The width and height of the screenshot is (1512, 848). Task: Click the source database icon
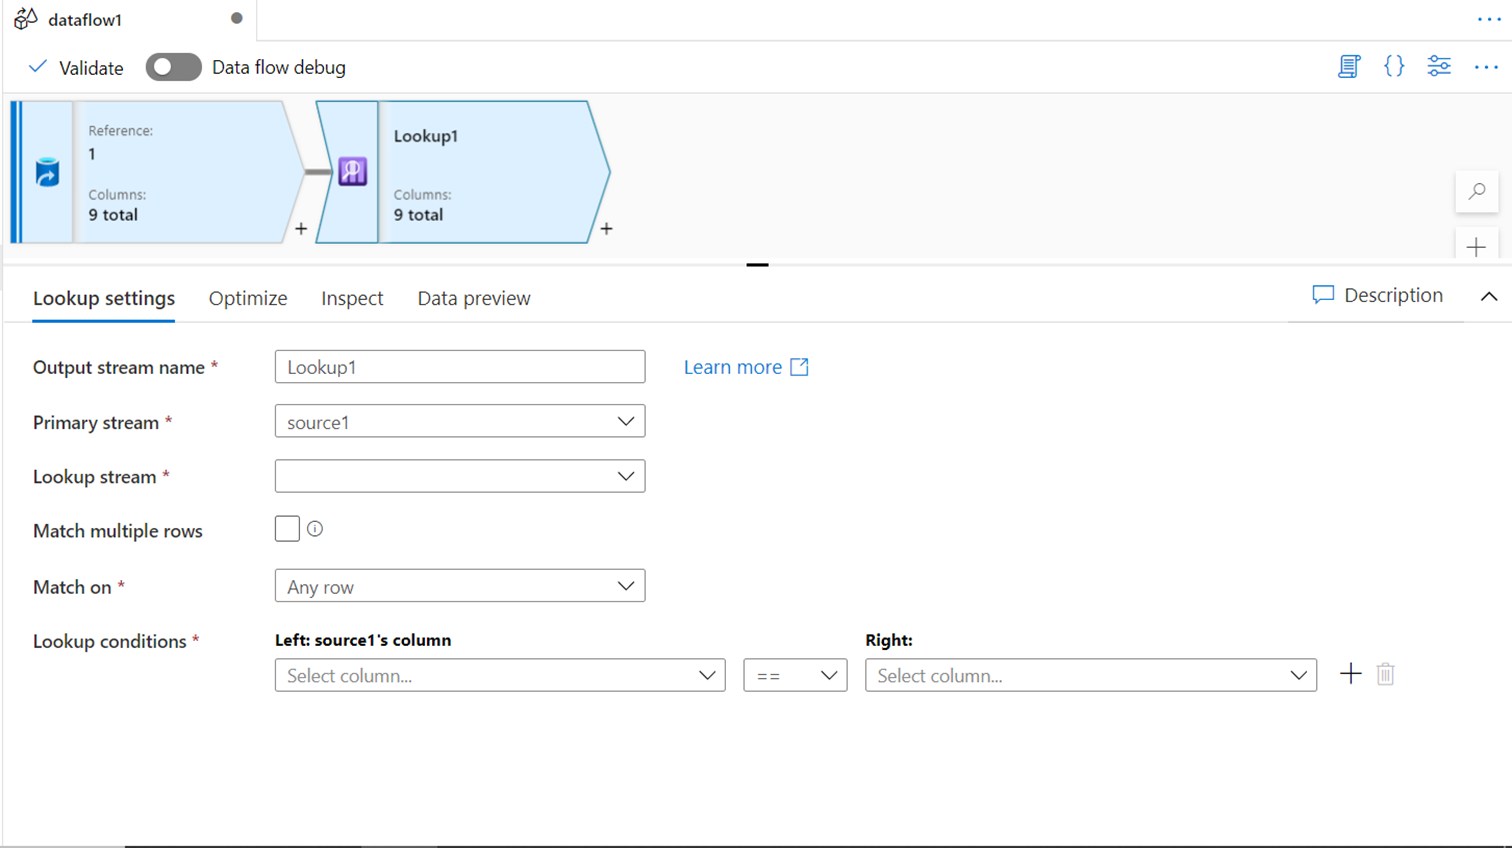point(47,172)
